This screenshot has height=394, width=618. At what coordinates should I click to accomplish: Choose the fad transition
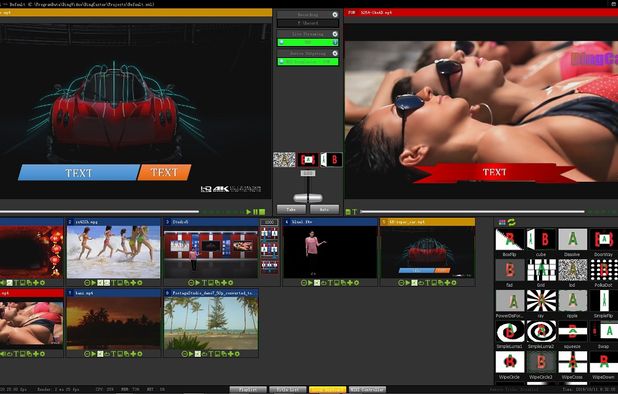pos(510,270)
